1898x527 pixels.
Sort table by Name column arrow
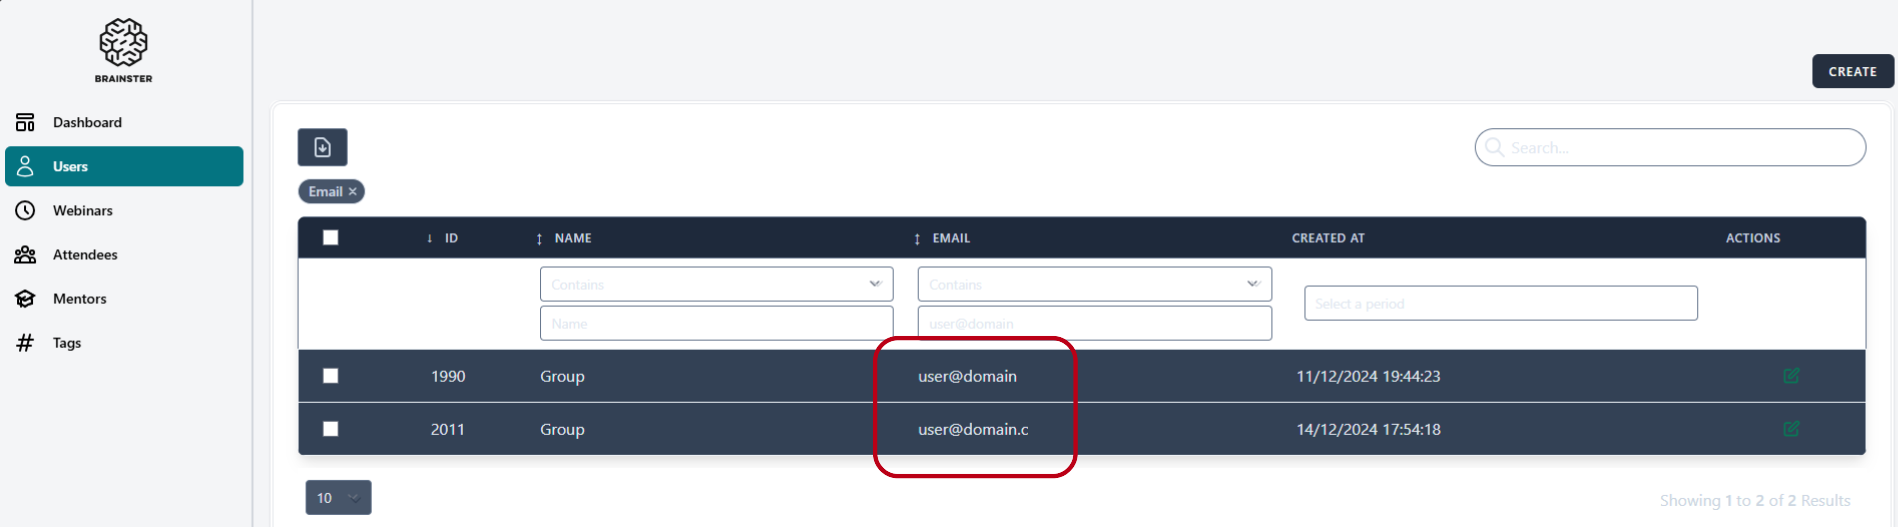tap(539, 238)
